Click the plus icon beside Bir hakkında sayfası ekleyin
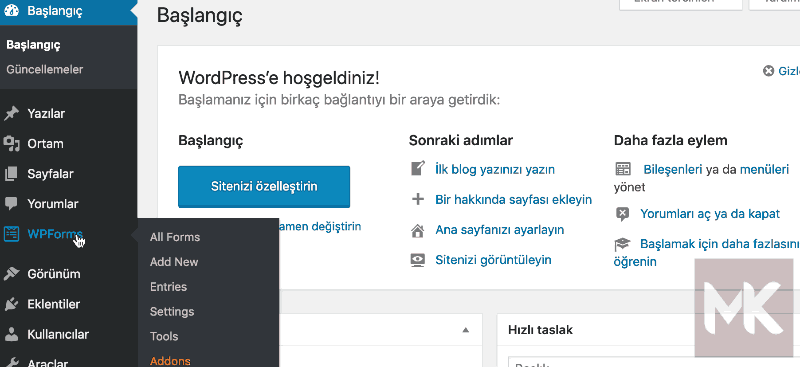This screenshot has height=367, width=800. [418, 199]
